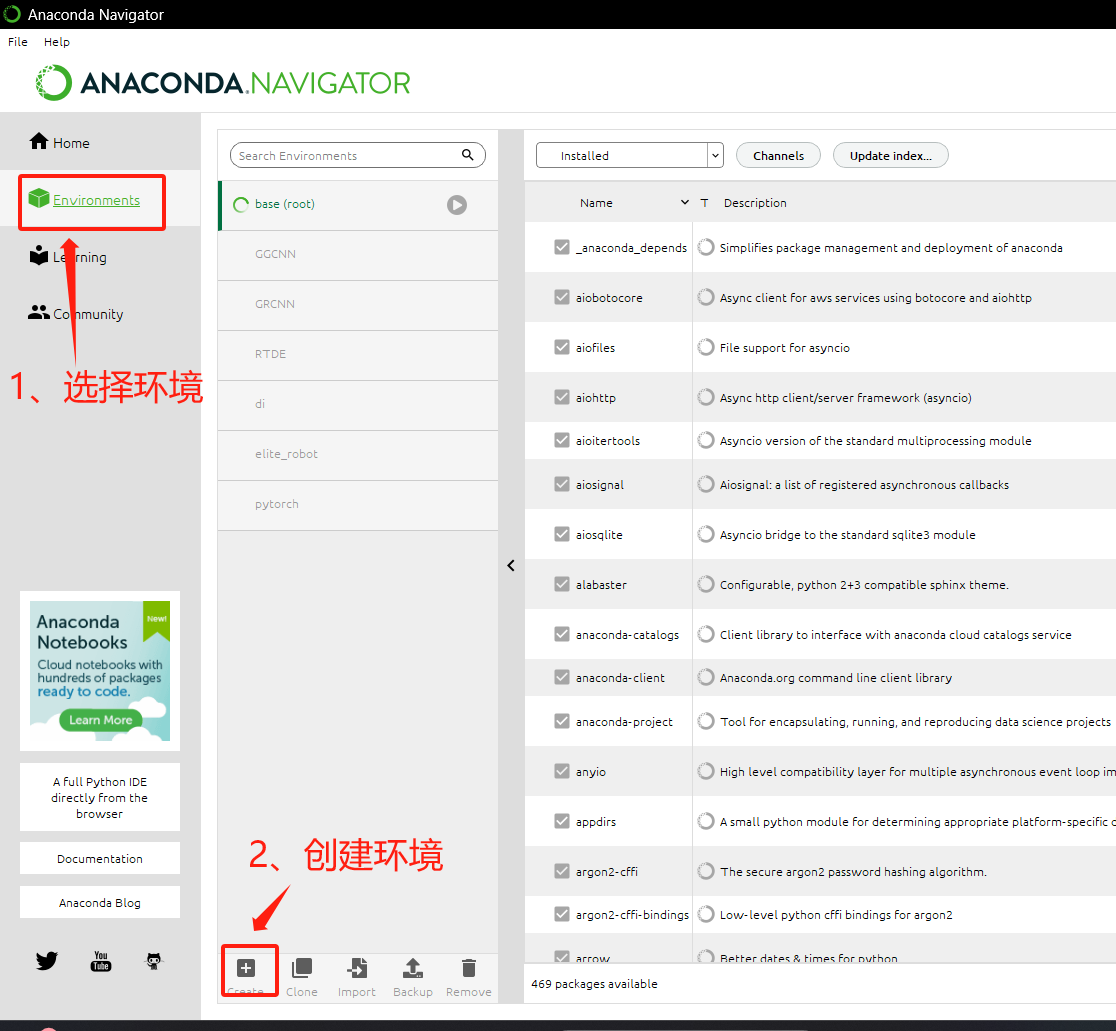
Task: Click type icon for aiobotocore row
Action: [x=705, y=297]
